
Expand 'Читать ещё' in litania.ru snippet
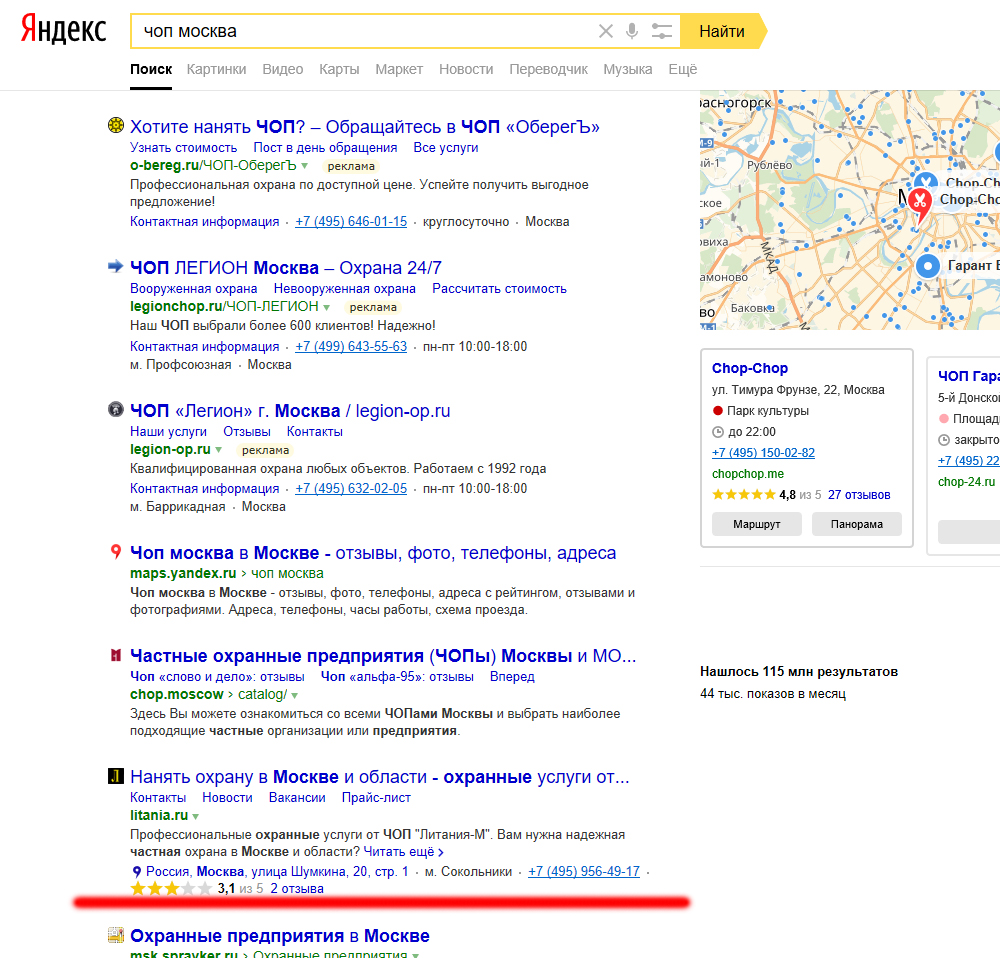coord(404,851)
